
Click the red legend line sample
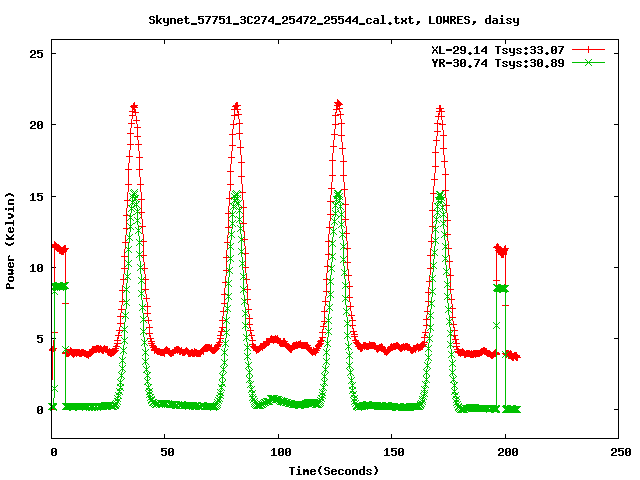tap(588, 50)
